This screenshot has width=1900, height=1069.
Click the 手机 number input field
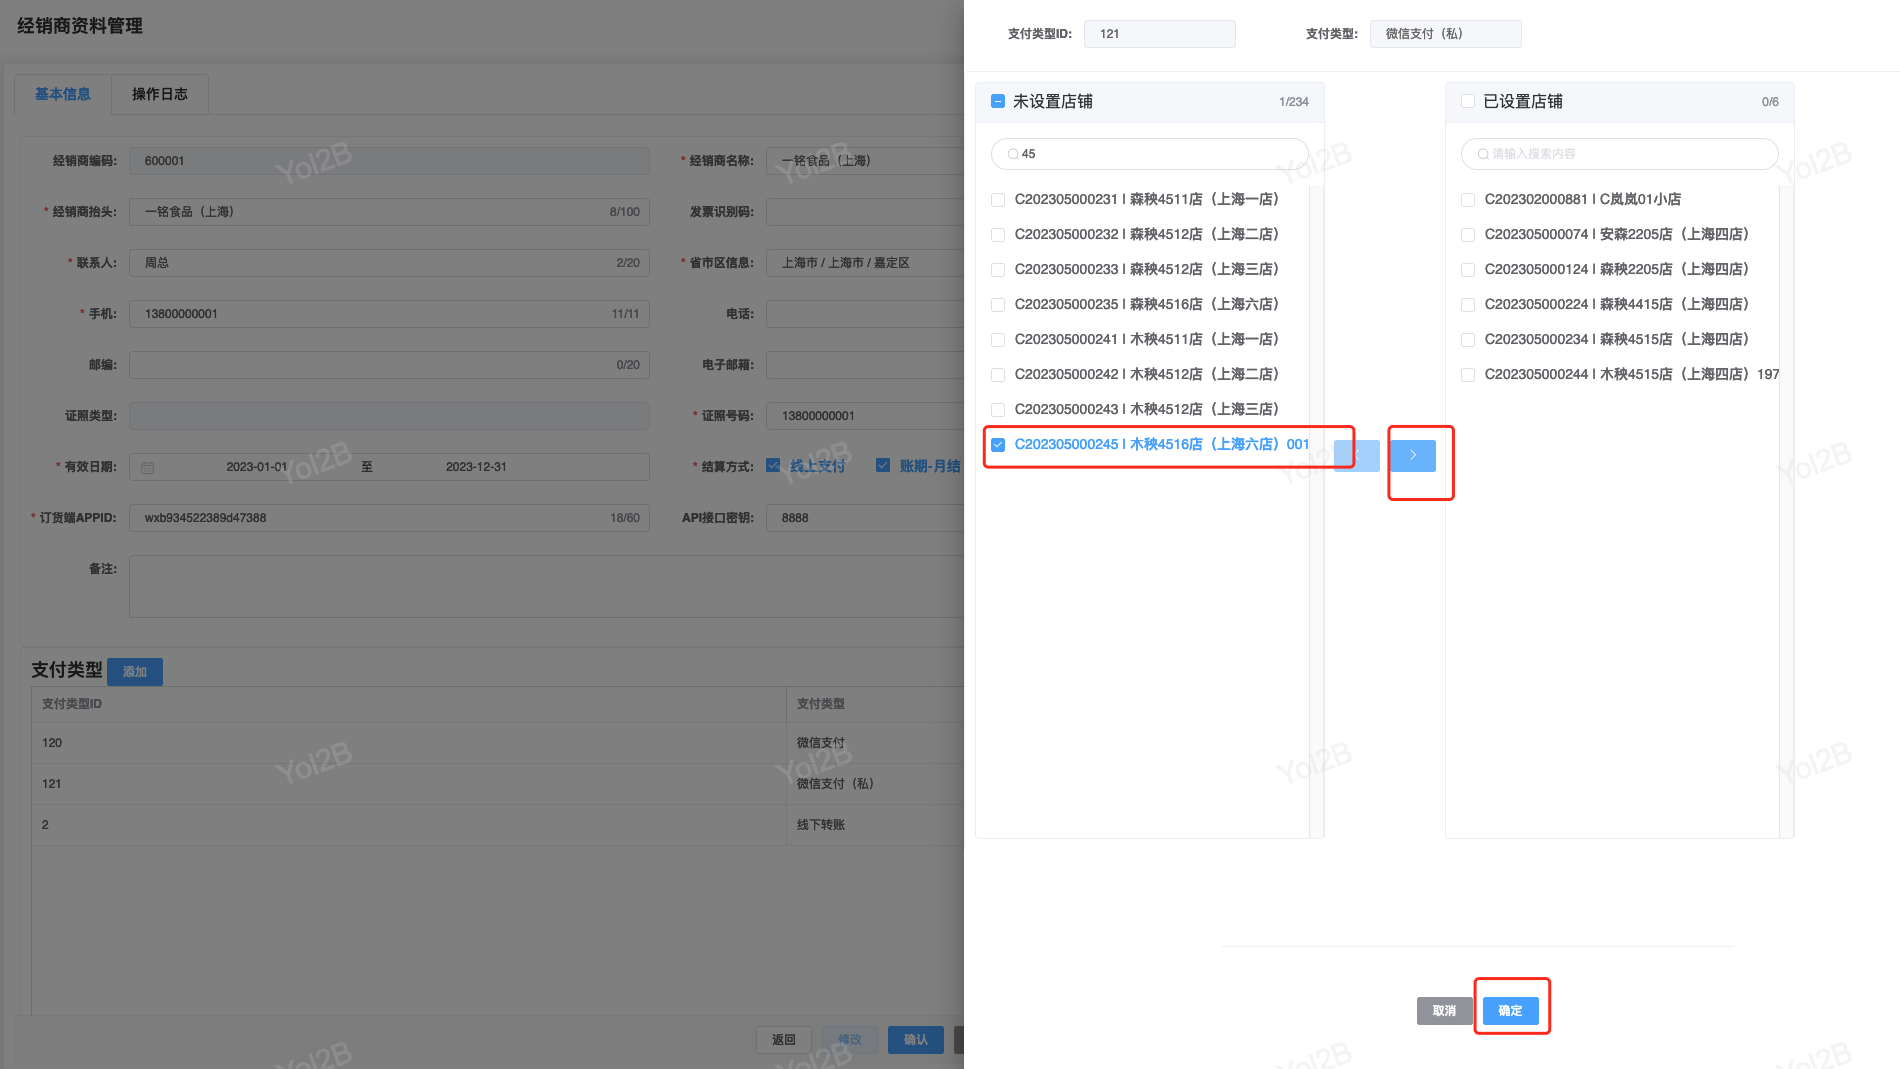tap(389, 314)
